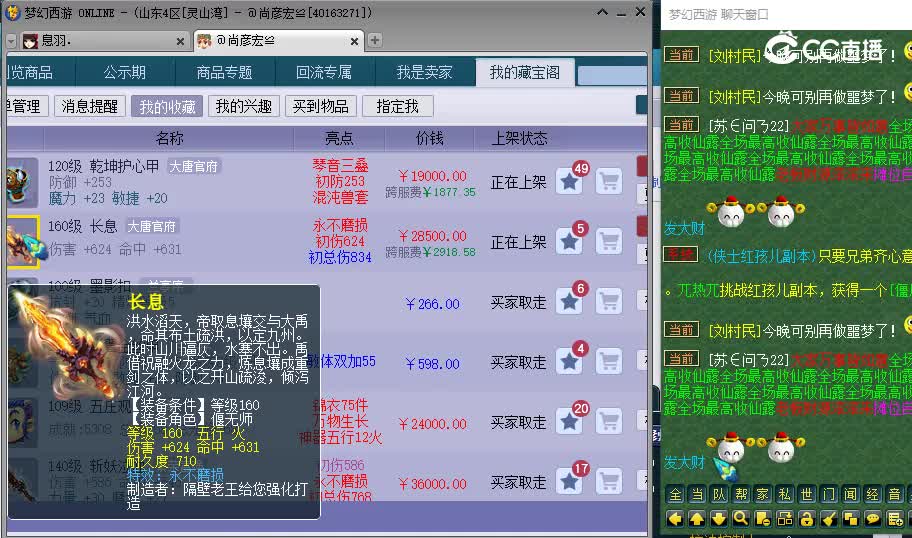Open the 回流专属 tab

(x=324, y=72)
